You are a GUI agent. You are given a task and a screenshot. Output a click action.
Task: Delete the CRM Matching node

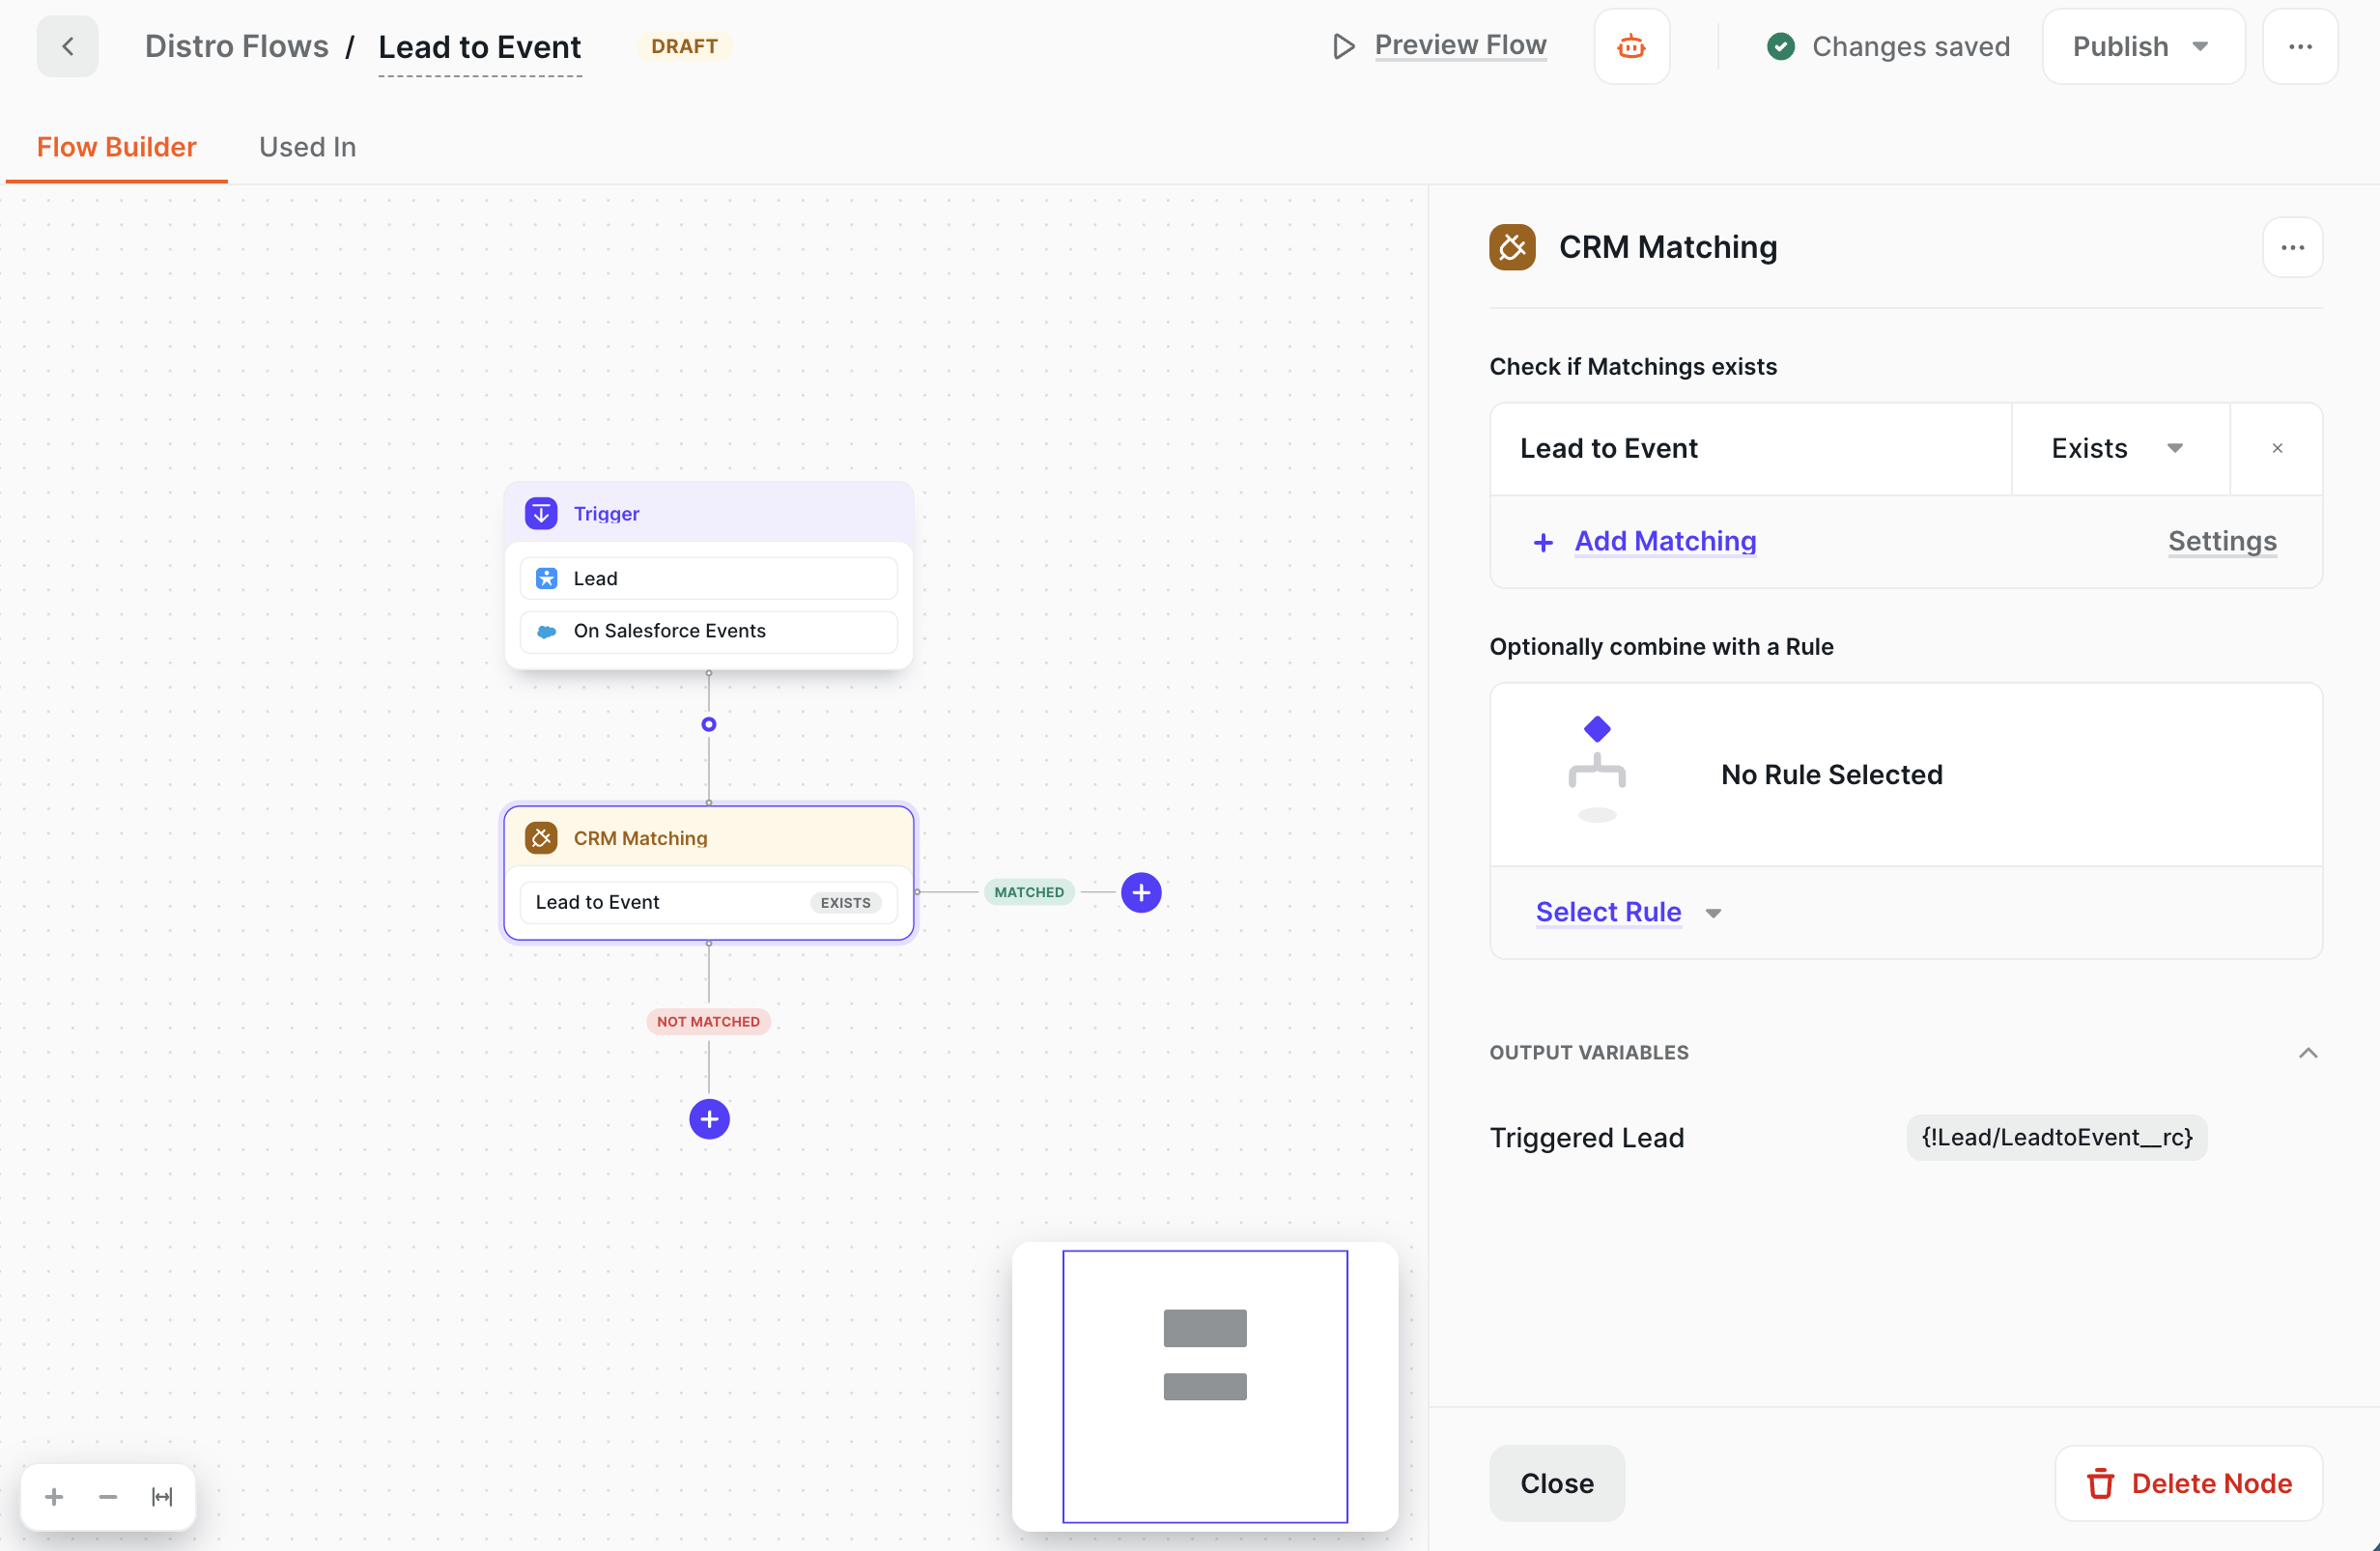[2188, 1483]
